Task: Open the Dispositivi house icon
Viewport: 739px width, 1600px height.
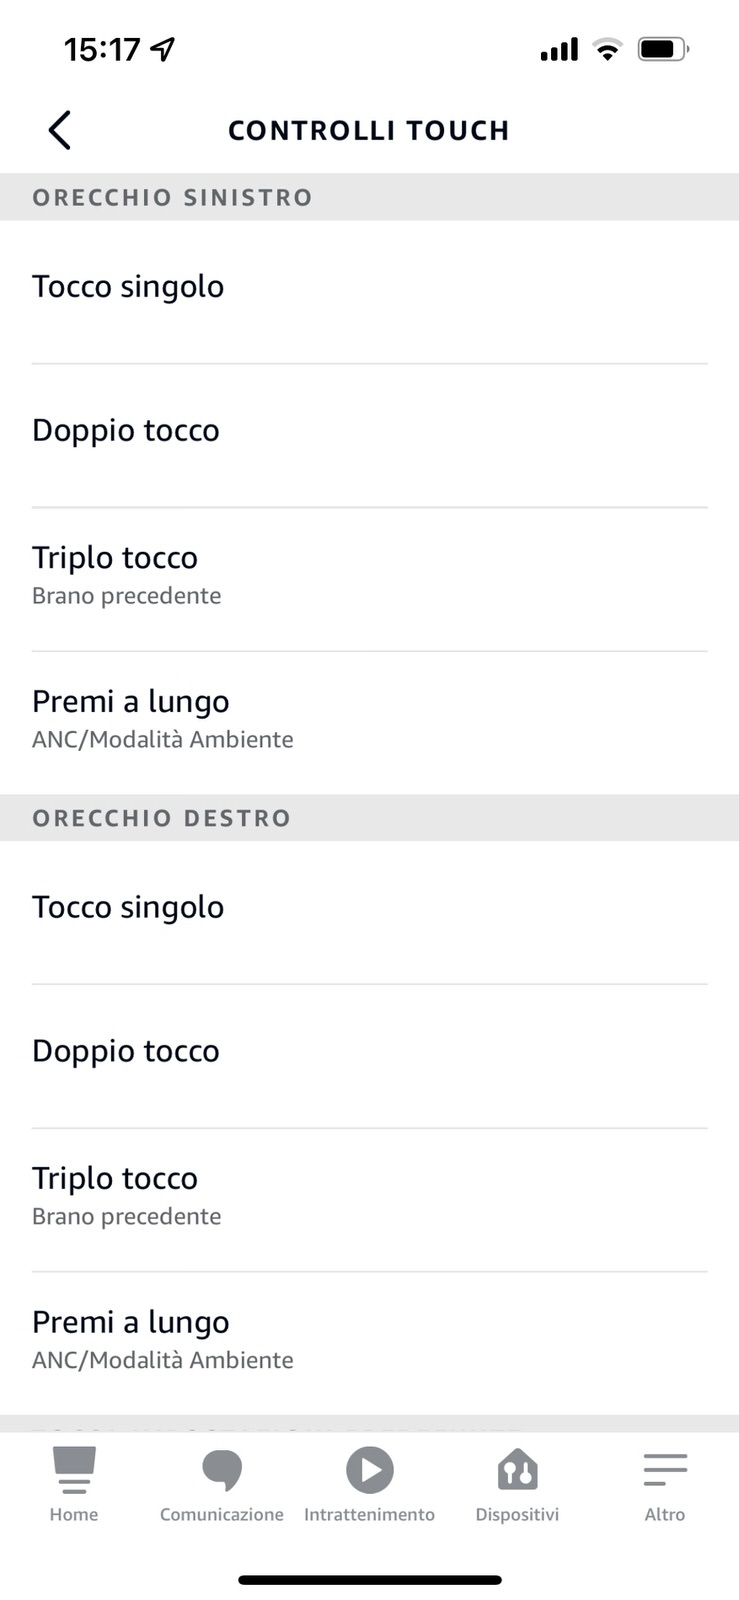Action: tap(517, 1469)
